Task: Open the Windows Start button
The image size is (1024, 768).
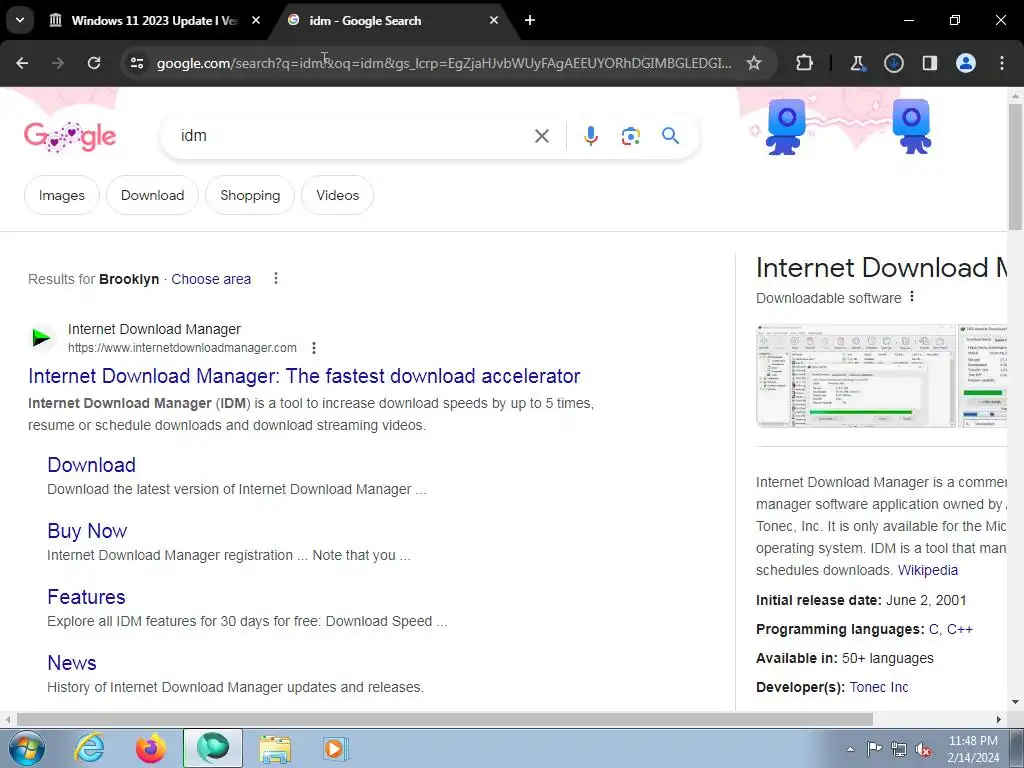Action: point(27,748)
